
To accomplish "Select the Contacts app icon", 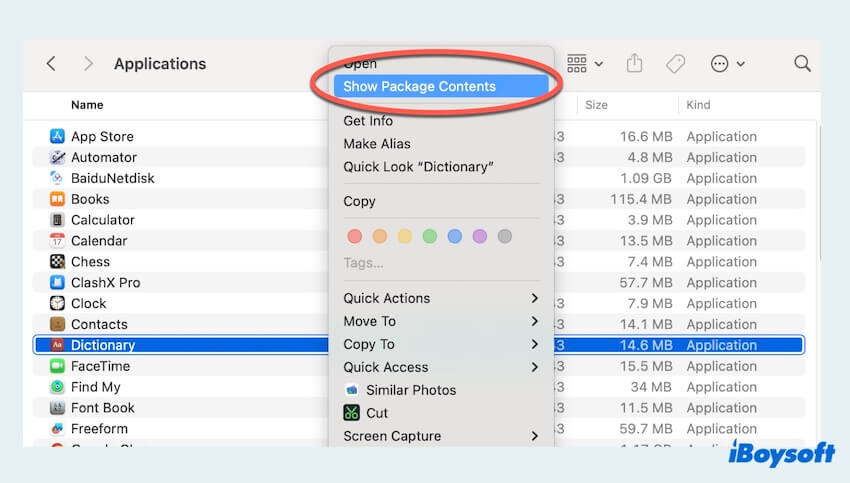I will pos(57,324).
